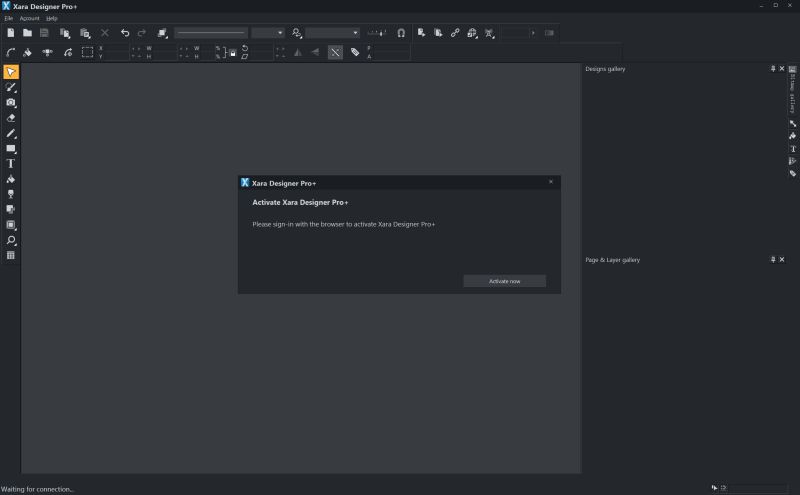The height and width of the screenshot is (495, 800).
Task: Select the Shadow tool
Action: (11, 209)
